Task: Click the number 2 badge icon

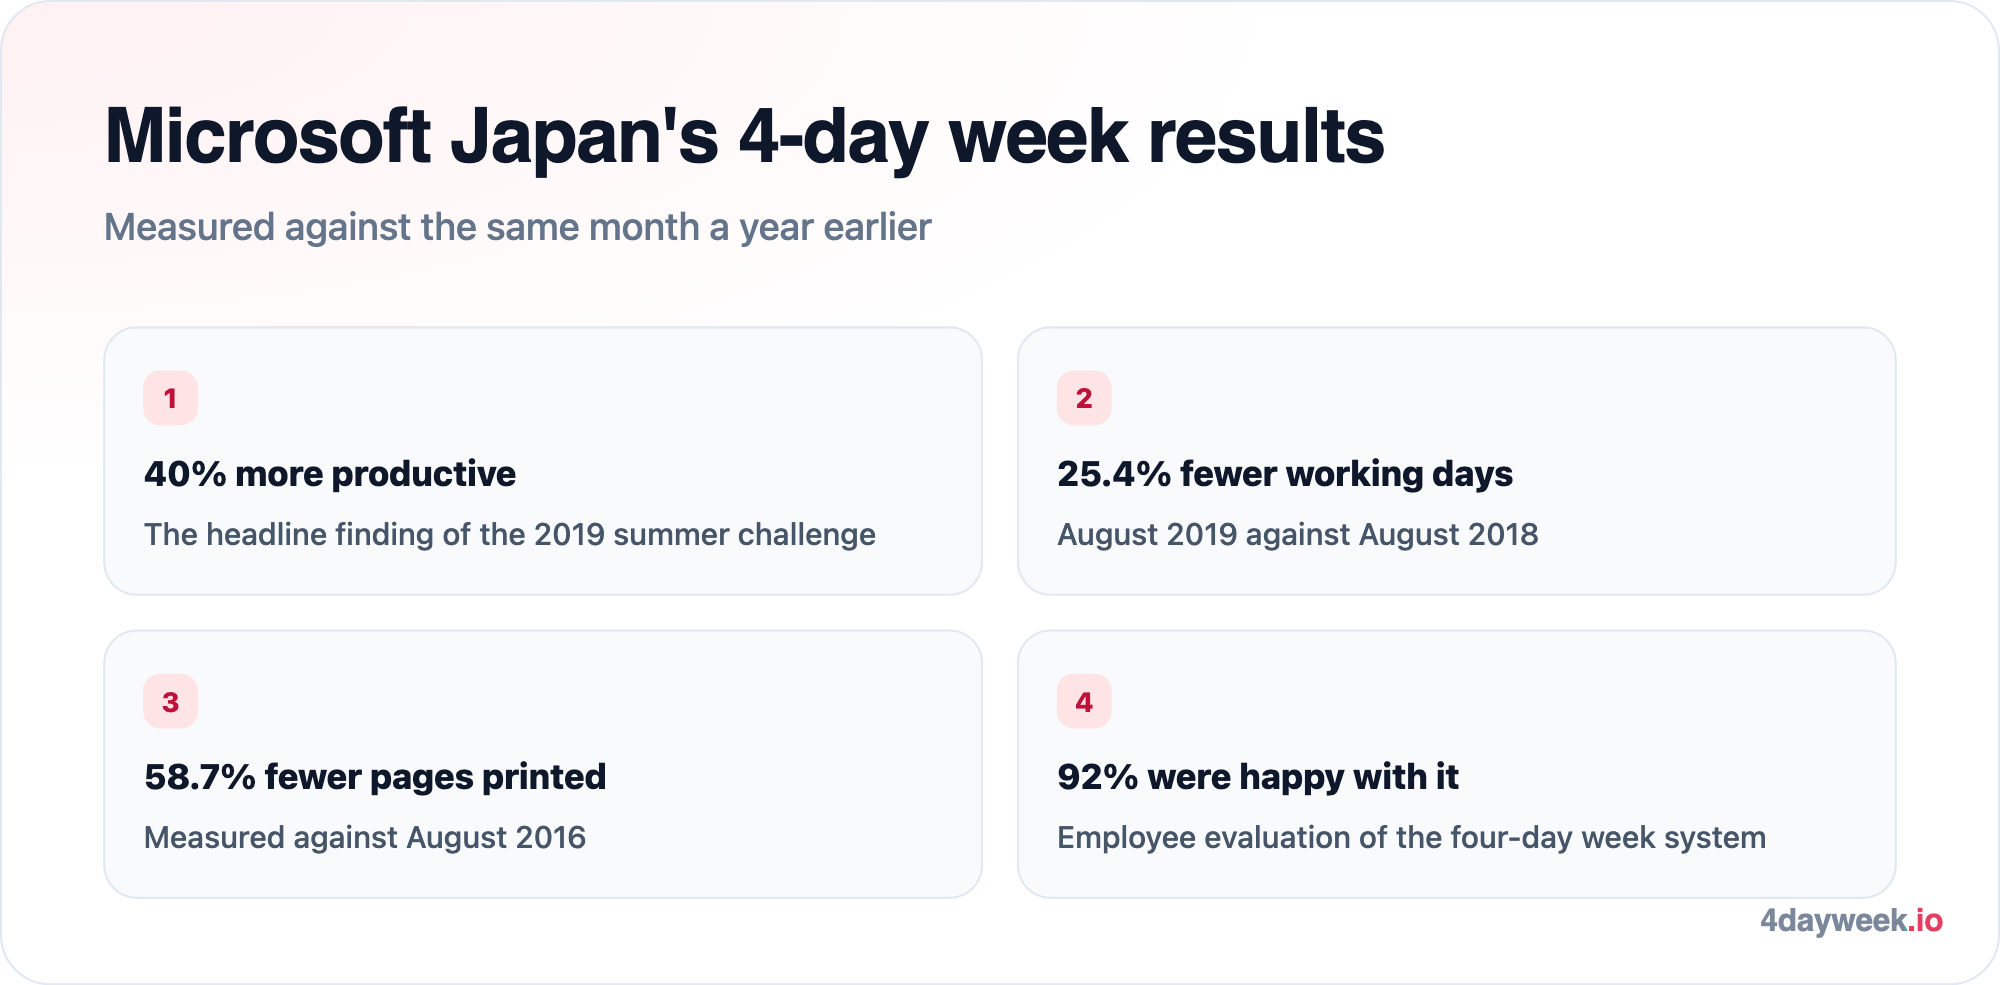Action: [1084, 398]
